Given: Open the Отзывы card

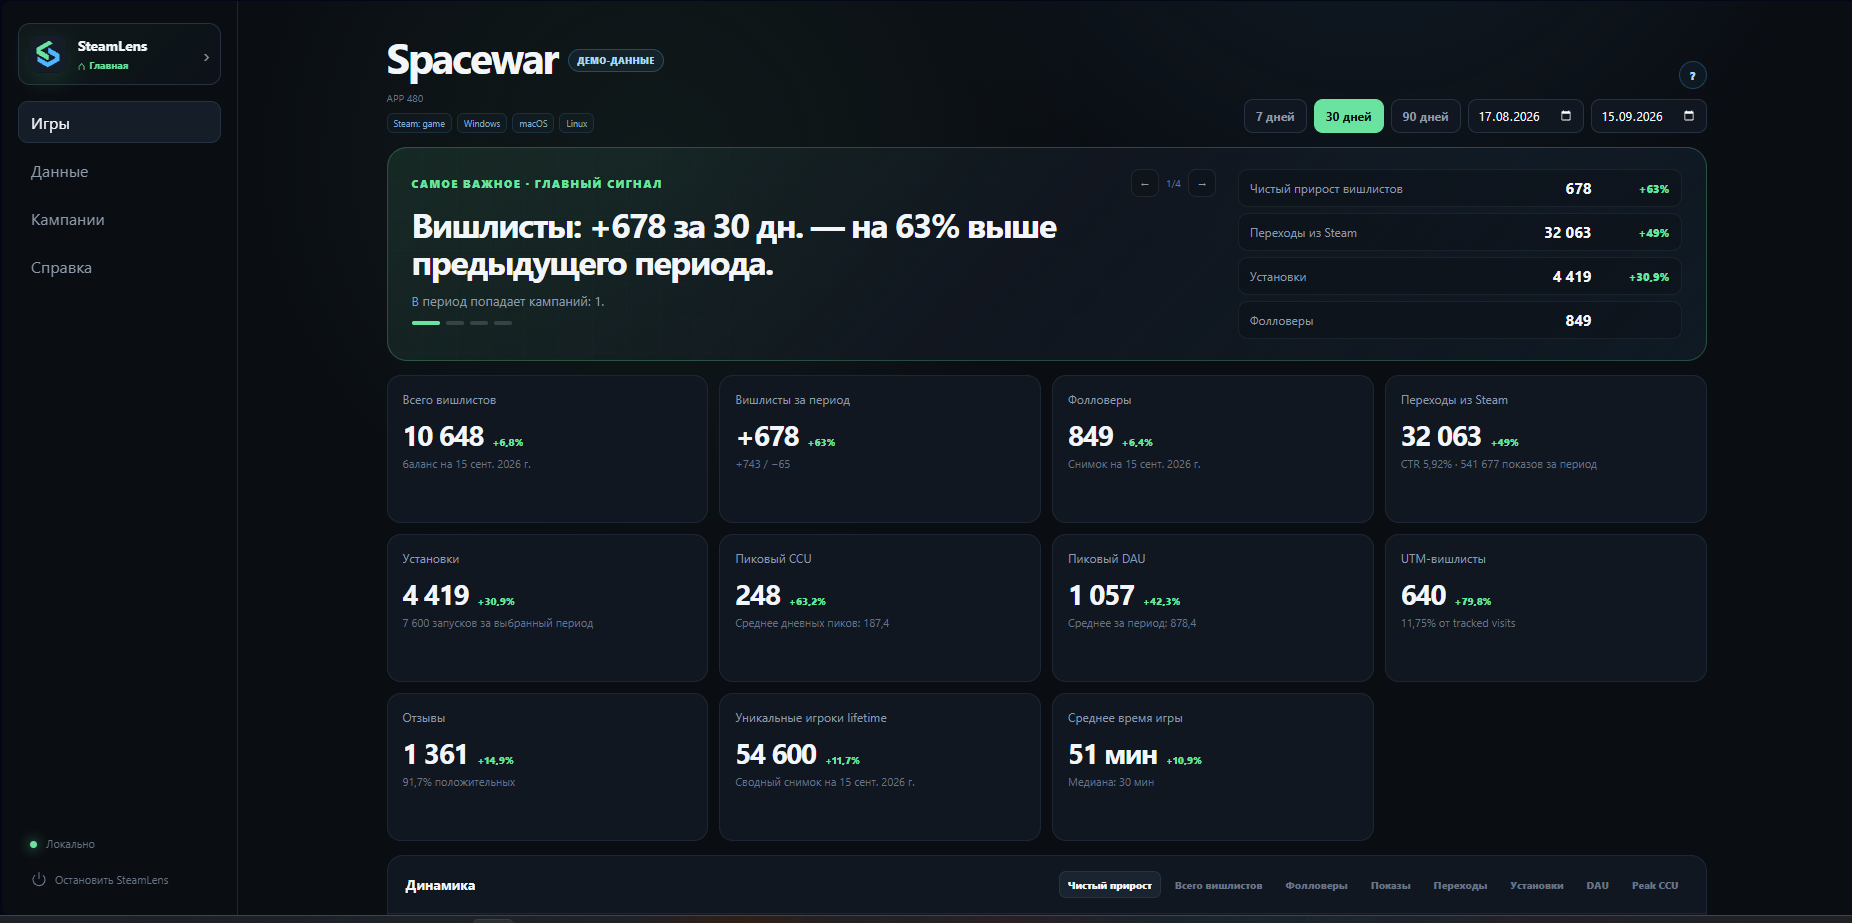Looking at the screenshot, I should (547, 767).
